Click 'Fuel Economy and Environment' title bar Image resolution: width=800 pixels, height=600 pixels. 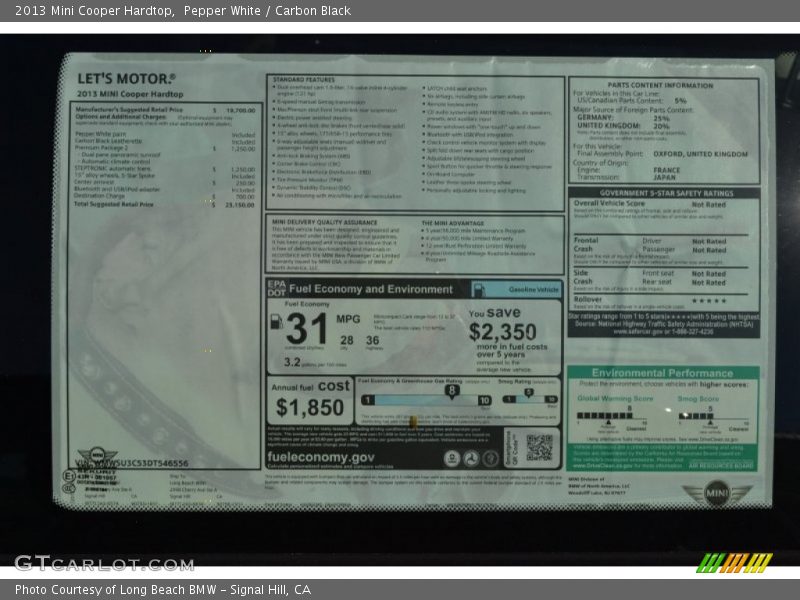tap(371, 289)
